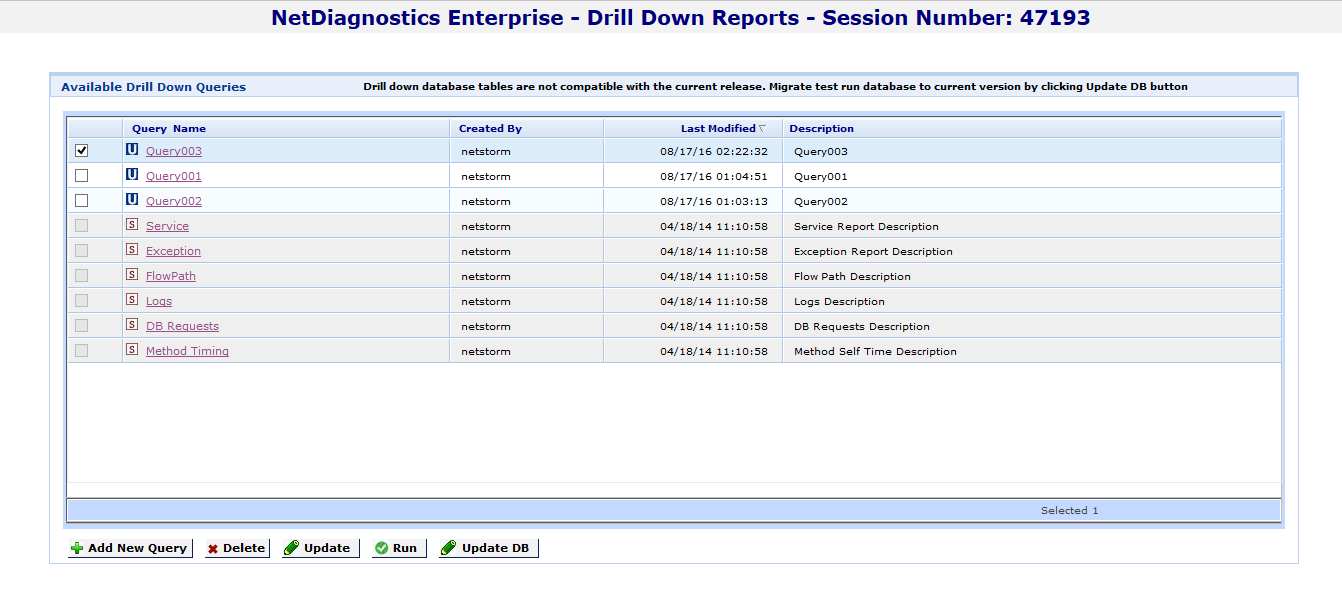Click the disabled Service row checkbox
Viewport: 1342px width, 594px height.
pyautogui.click(x=82, y=225)
